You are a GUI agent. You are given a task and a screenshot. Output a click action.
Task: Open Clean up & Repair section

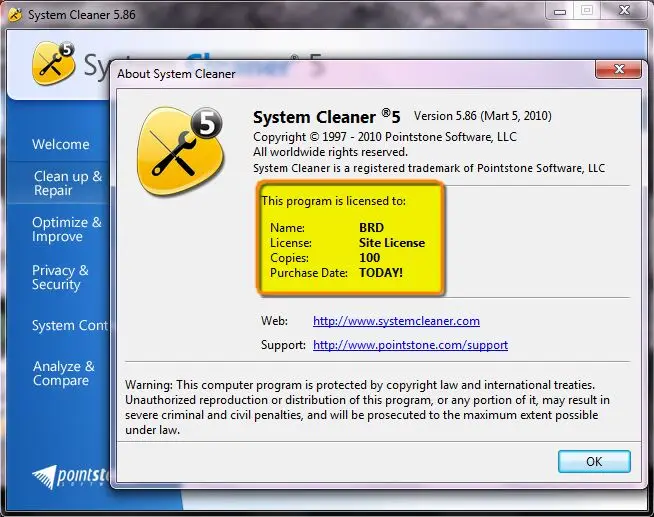click(x=68, y=183)
